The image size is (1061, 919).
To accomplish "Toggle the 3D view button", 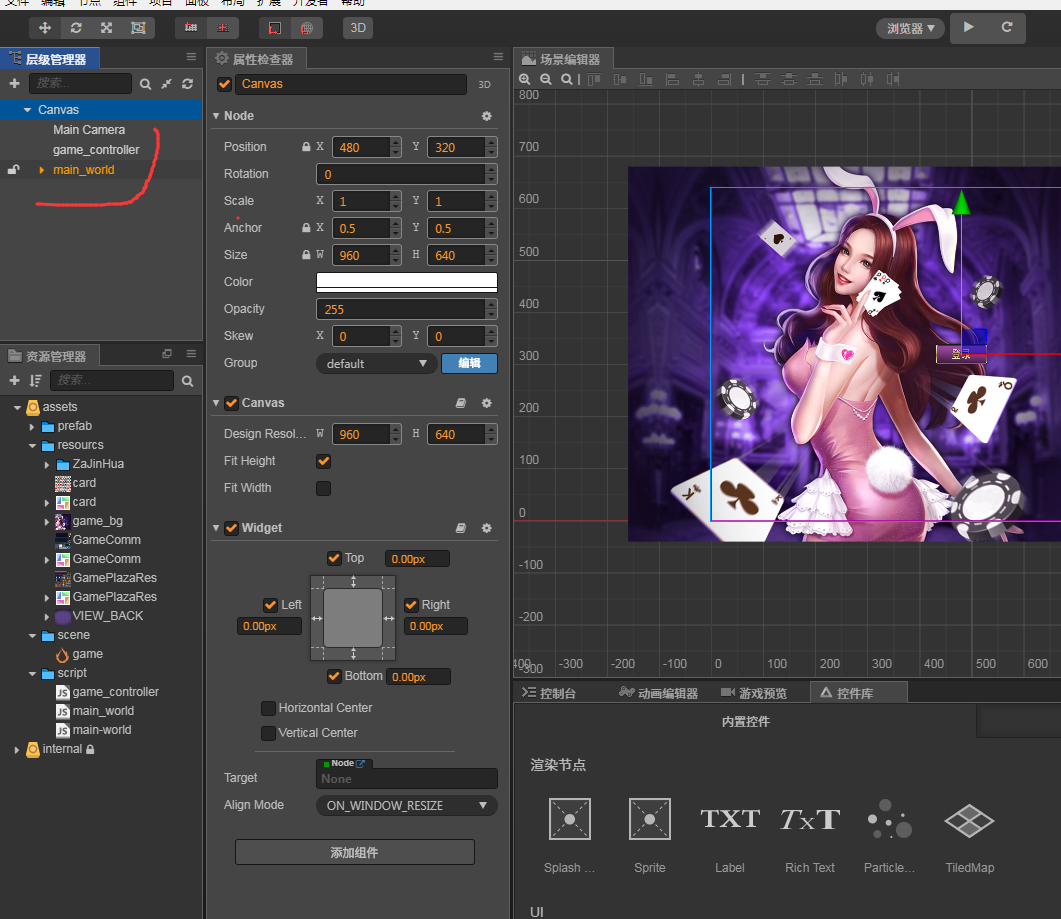I will pos(358,28).
